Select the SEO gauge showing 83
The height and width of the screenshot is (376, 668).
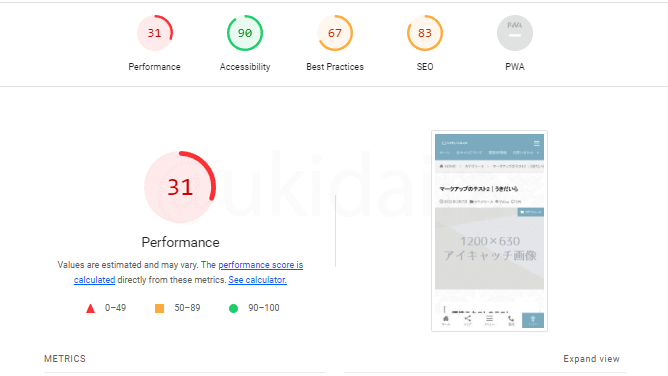click(425, 33)
